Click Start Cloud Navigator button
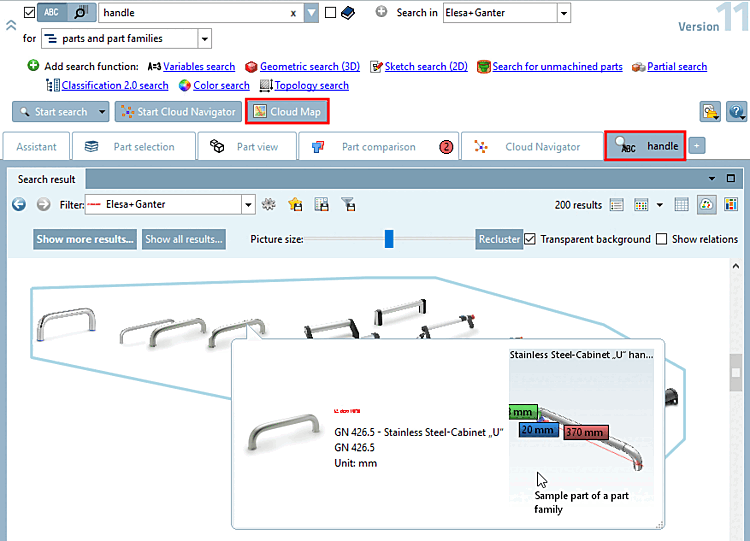The image size is (750, 541). (x=178, y=112)
